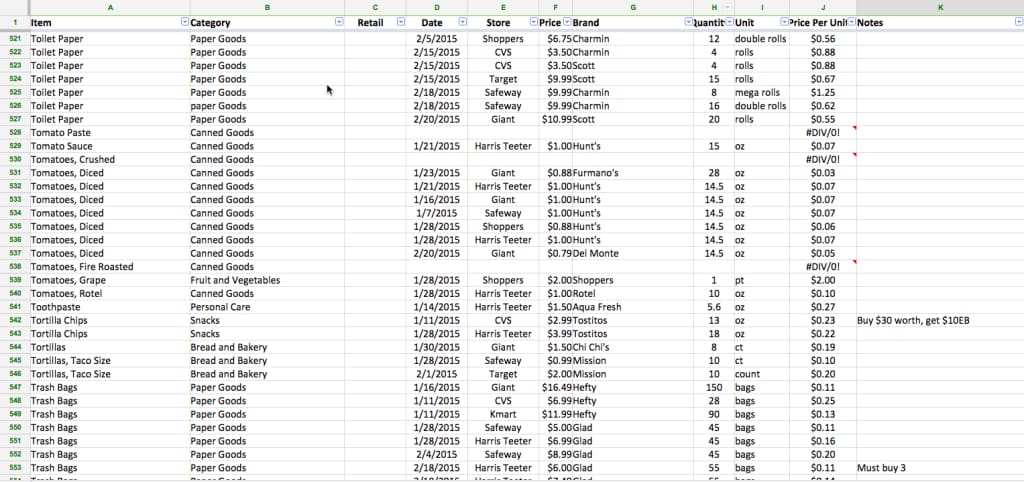1024x482 pixels.
Task: Open the Notes column filter dropdown
Action: point(1018,22)
